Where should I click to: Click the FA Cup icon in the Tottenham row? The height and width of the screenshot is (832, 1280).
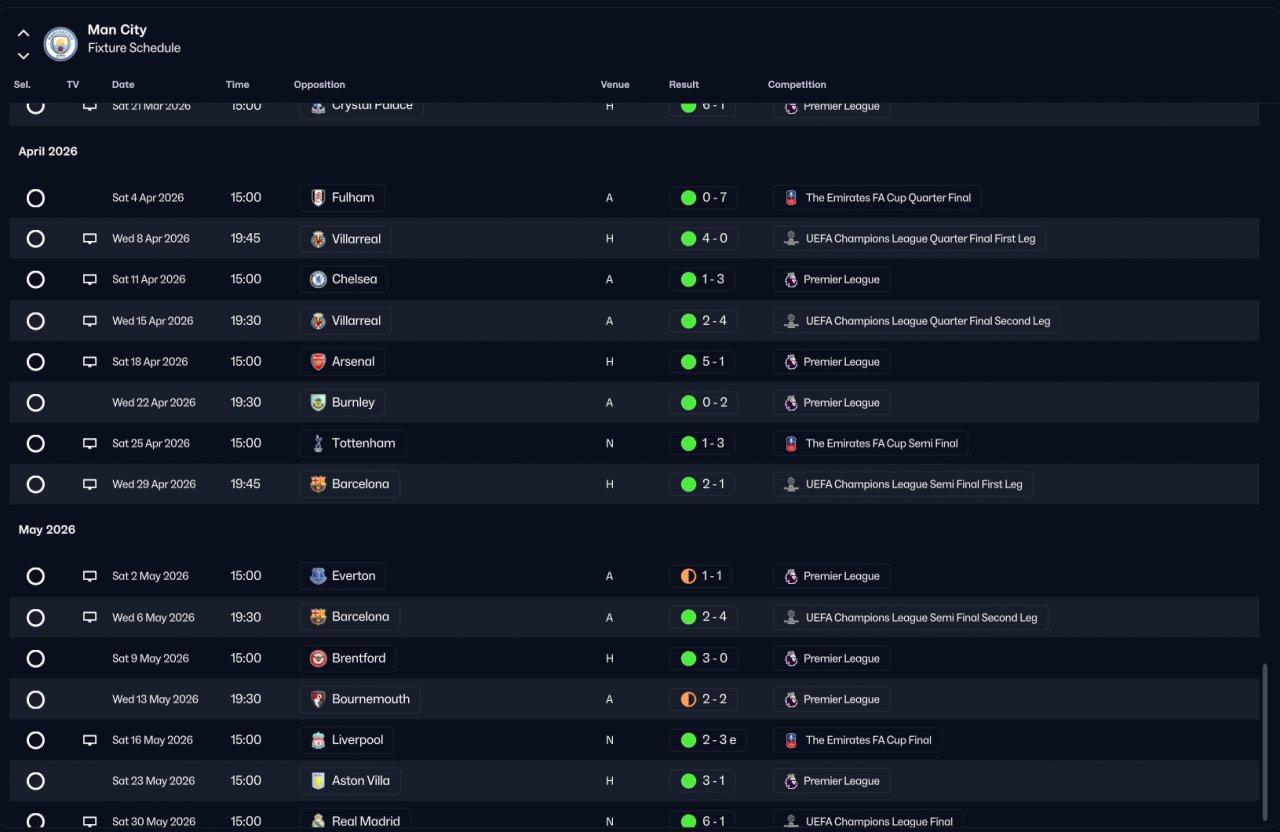(791, 444)
